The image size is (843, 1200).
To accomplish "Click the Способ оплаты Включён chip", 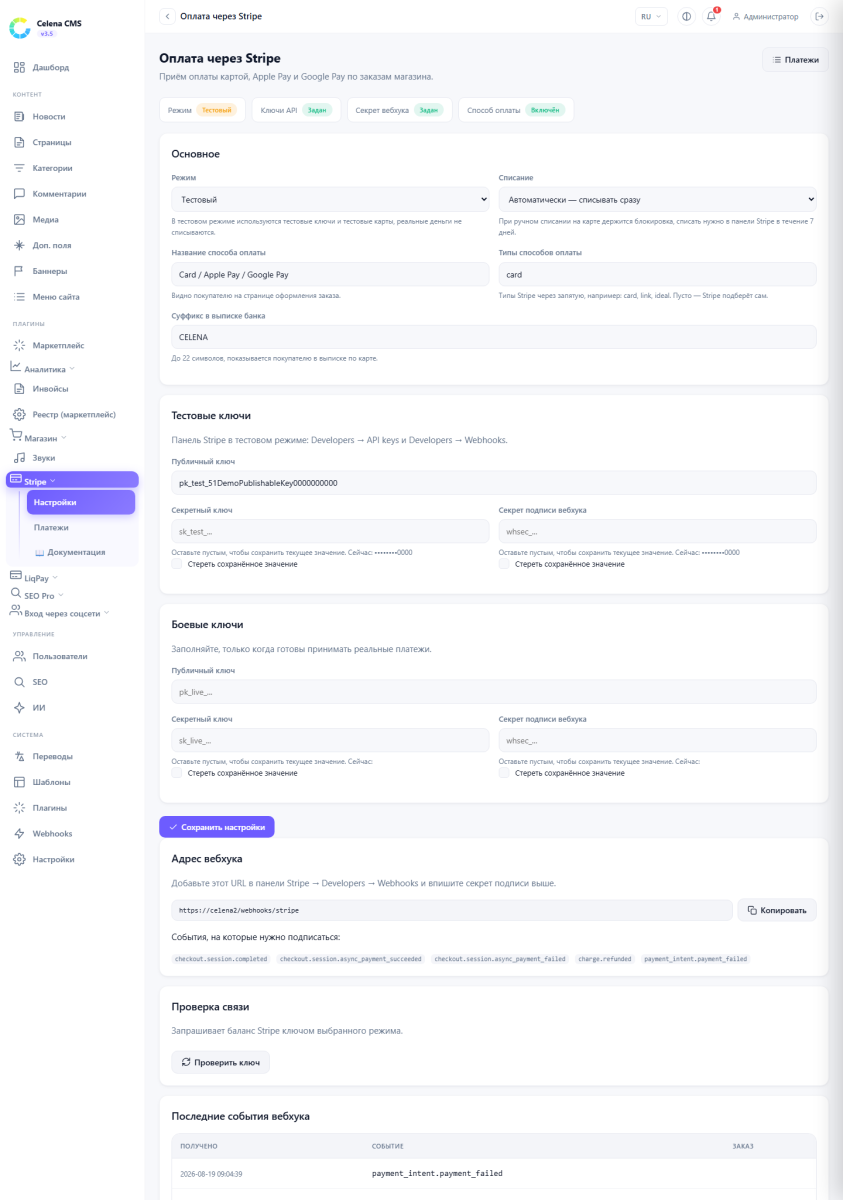I will (516, 110).
